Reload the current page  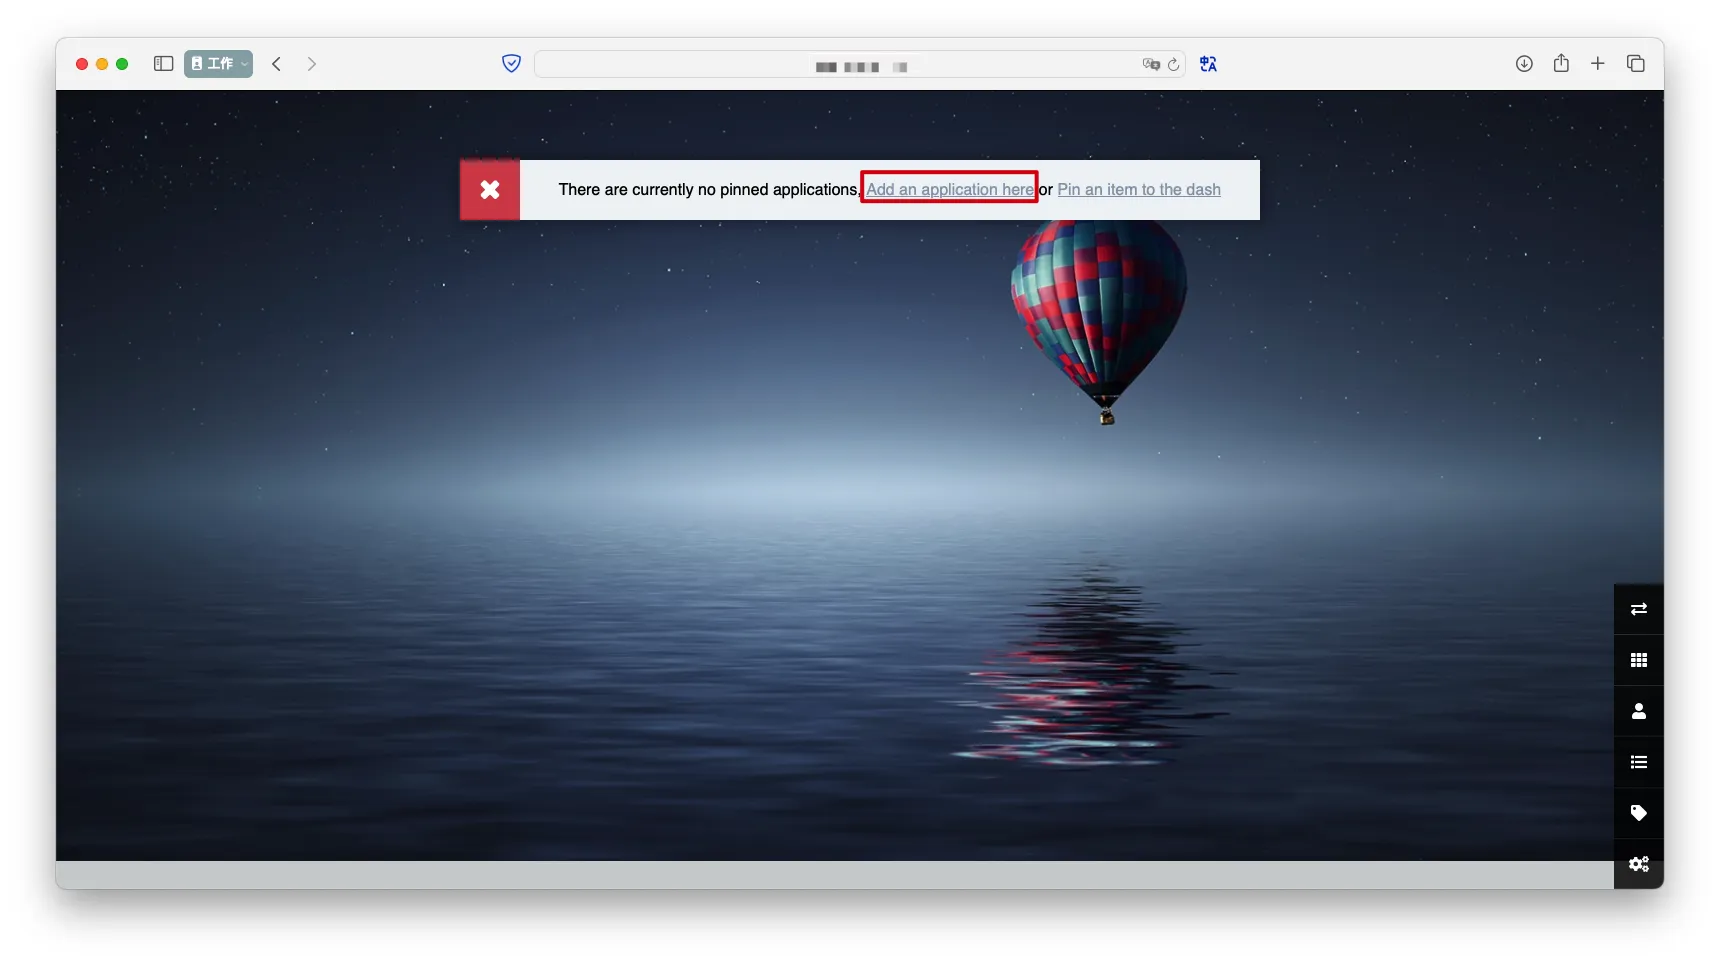(1174, 65)
